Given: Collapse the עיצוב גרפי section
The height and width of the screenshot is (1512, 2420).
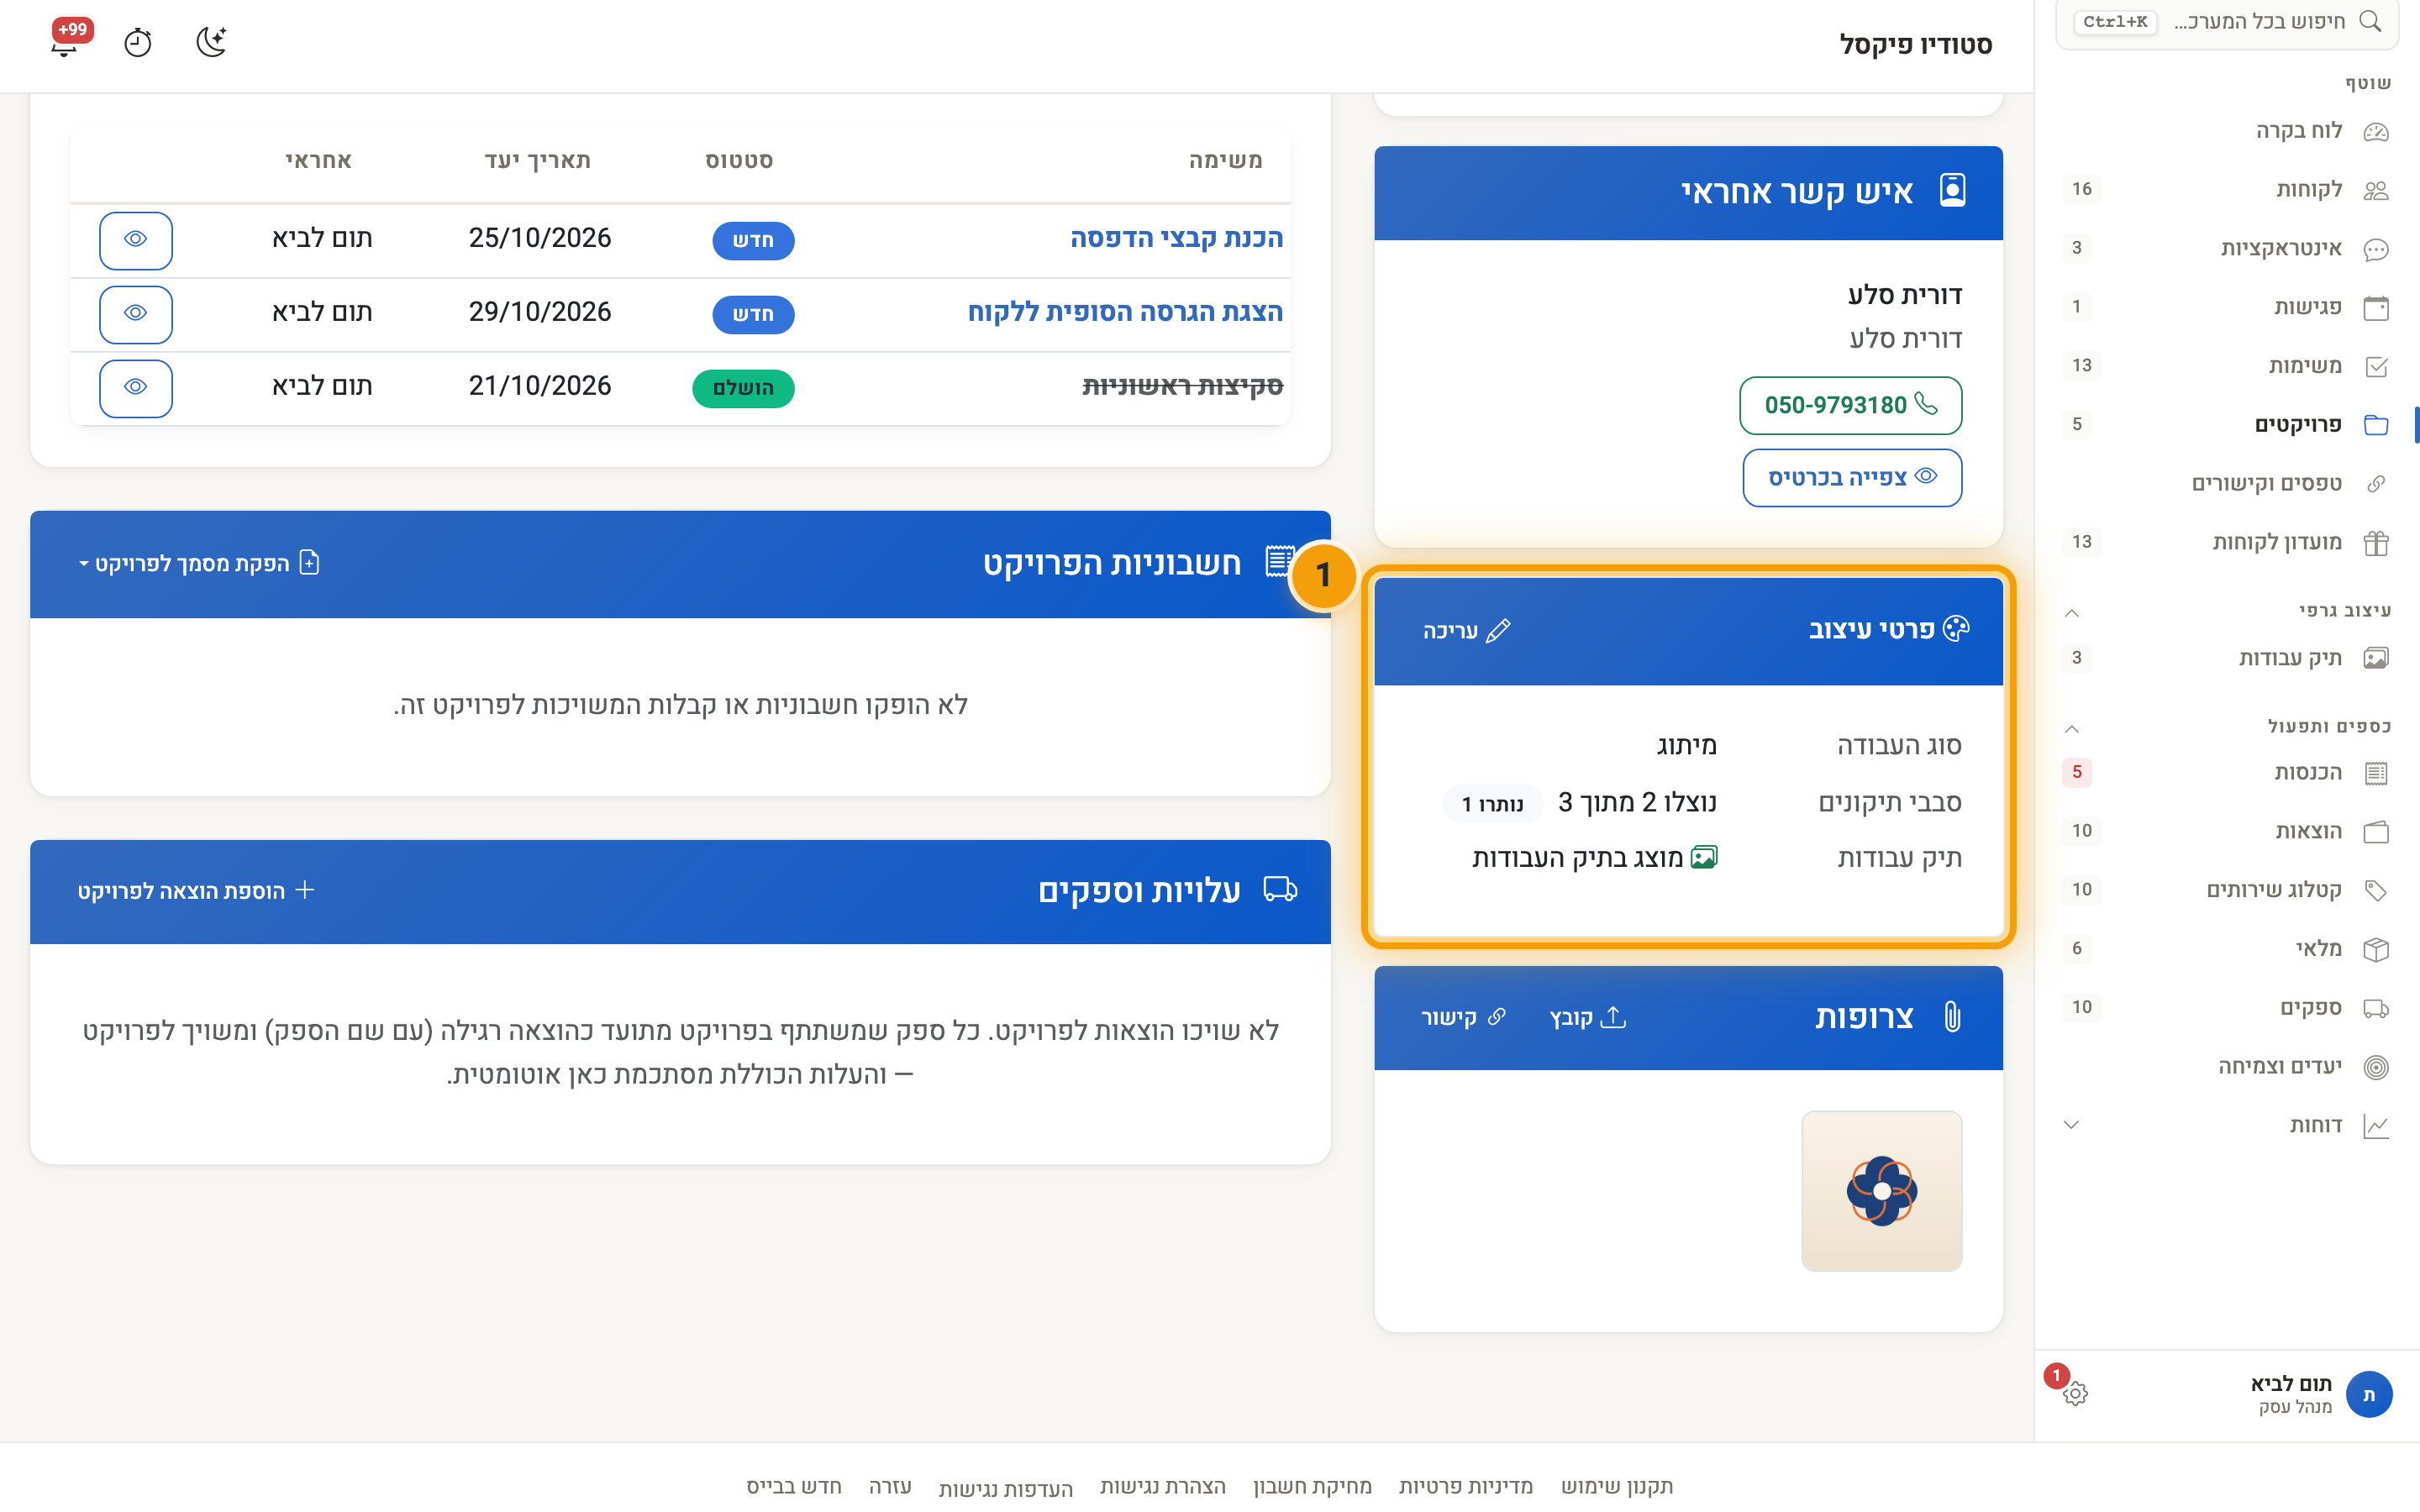Looking at the screenshot, I should click(x=2071, y=612).
